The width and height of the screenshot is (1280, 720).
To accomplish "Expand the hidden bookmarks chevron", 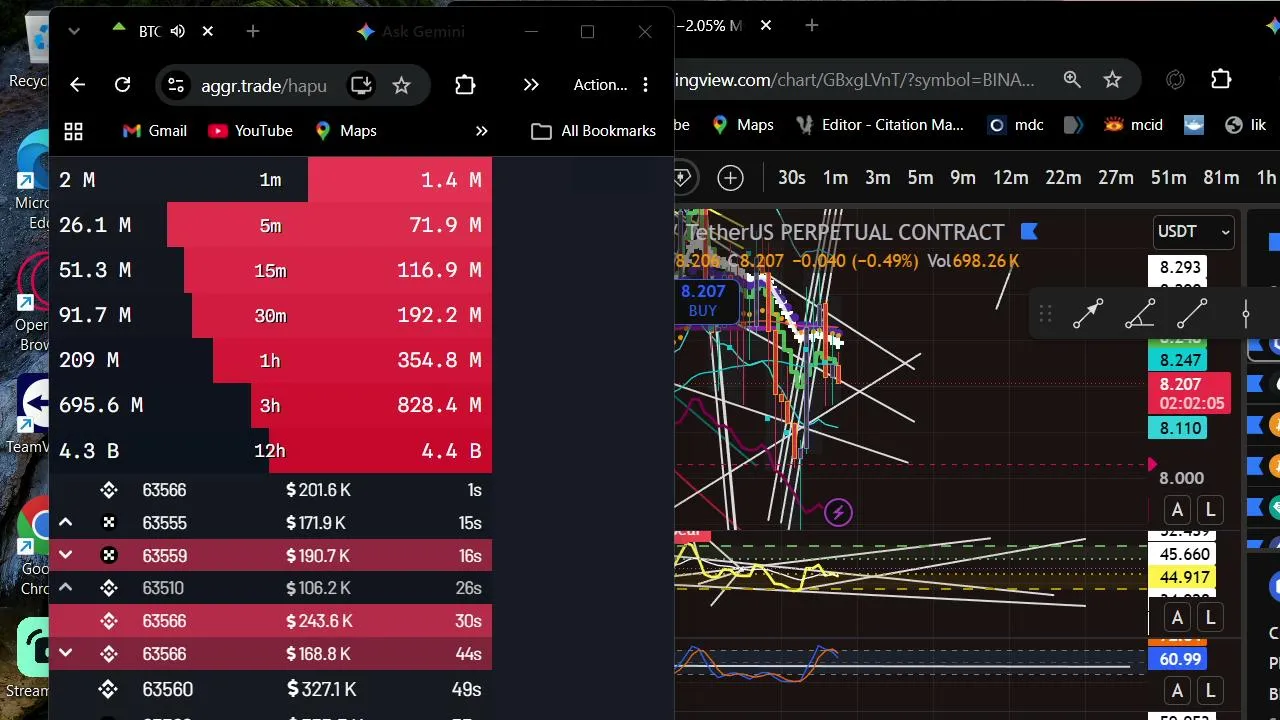I will pos(481,131).
